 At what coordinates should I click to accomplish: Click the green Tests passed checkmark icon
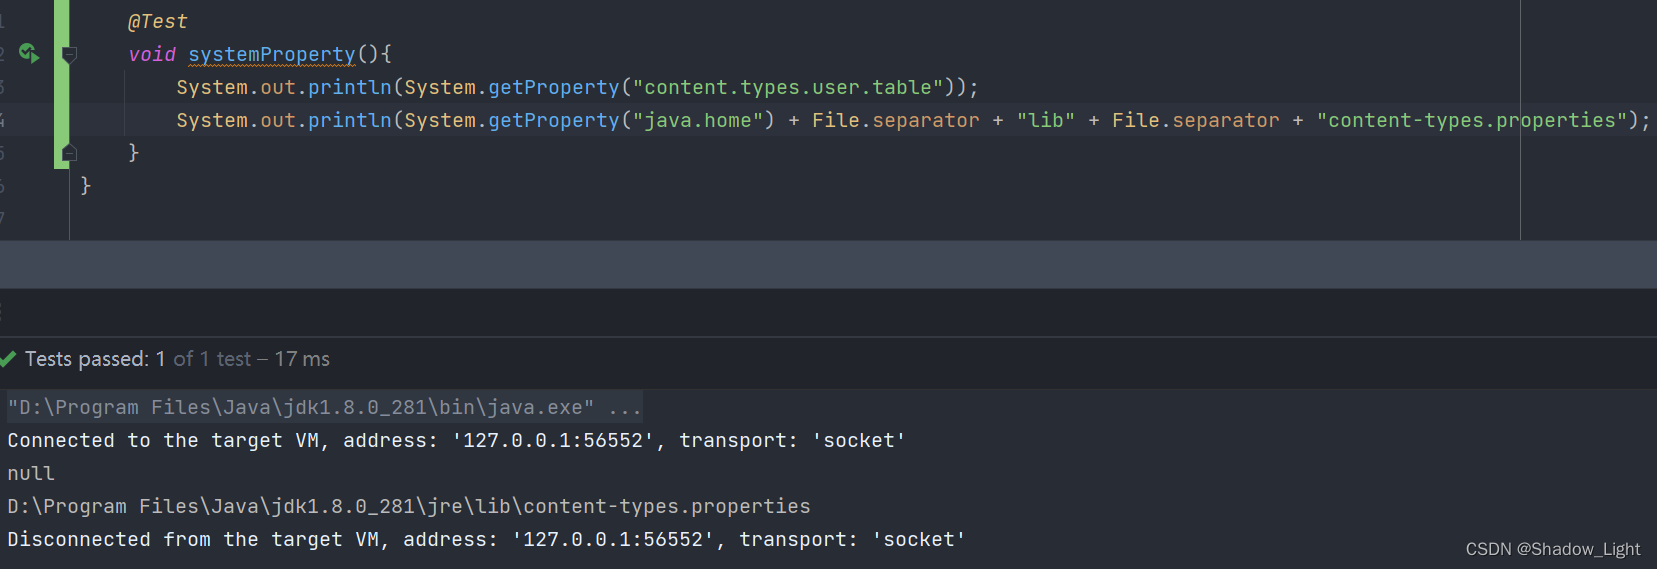click(9, 359)
